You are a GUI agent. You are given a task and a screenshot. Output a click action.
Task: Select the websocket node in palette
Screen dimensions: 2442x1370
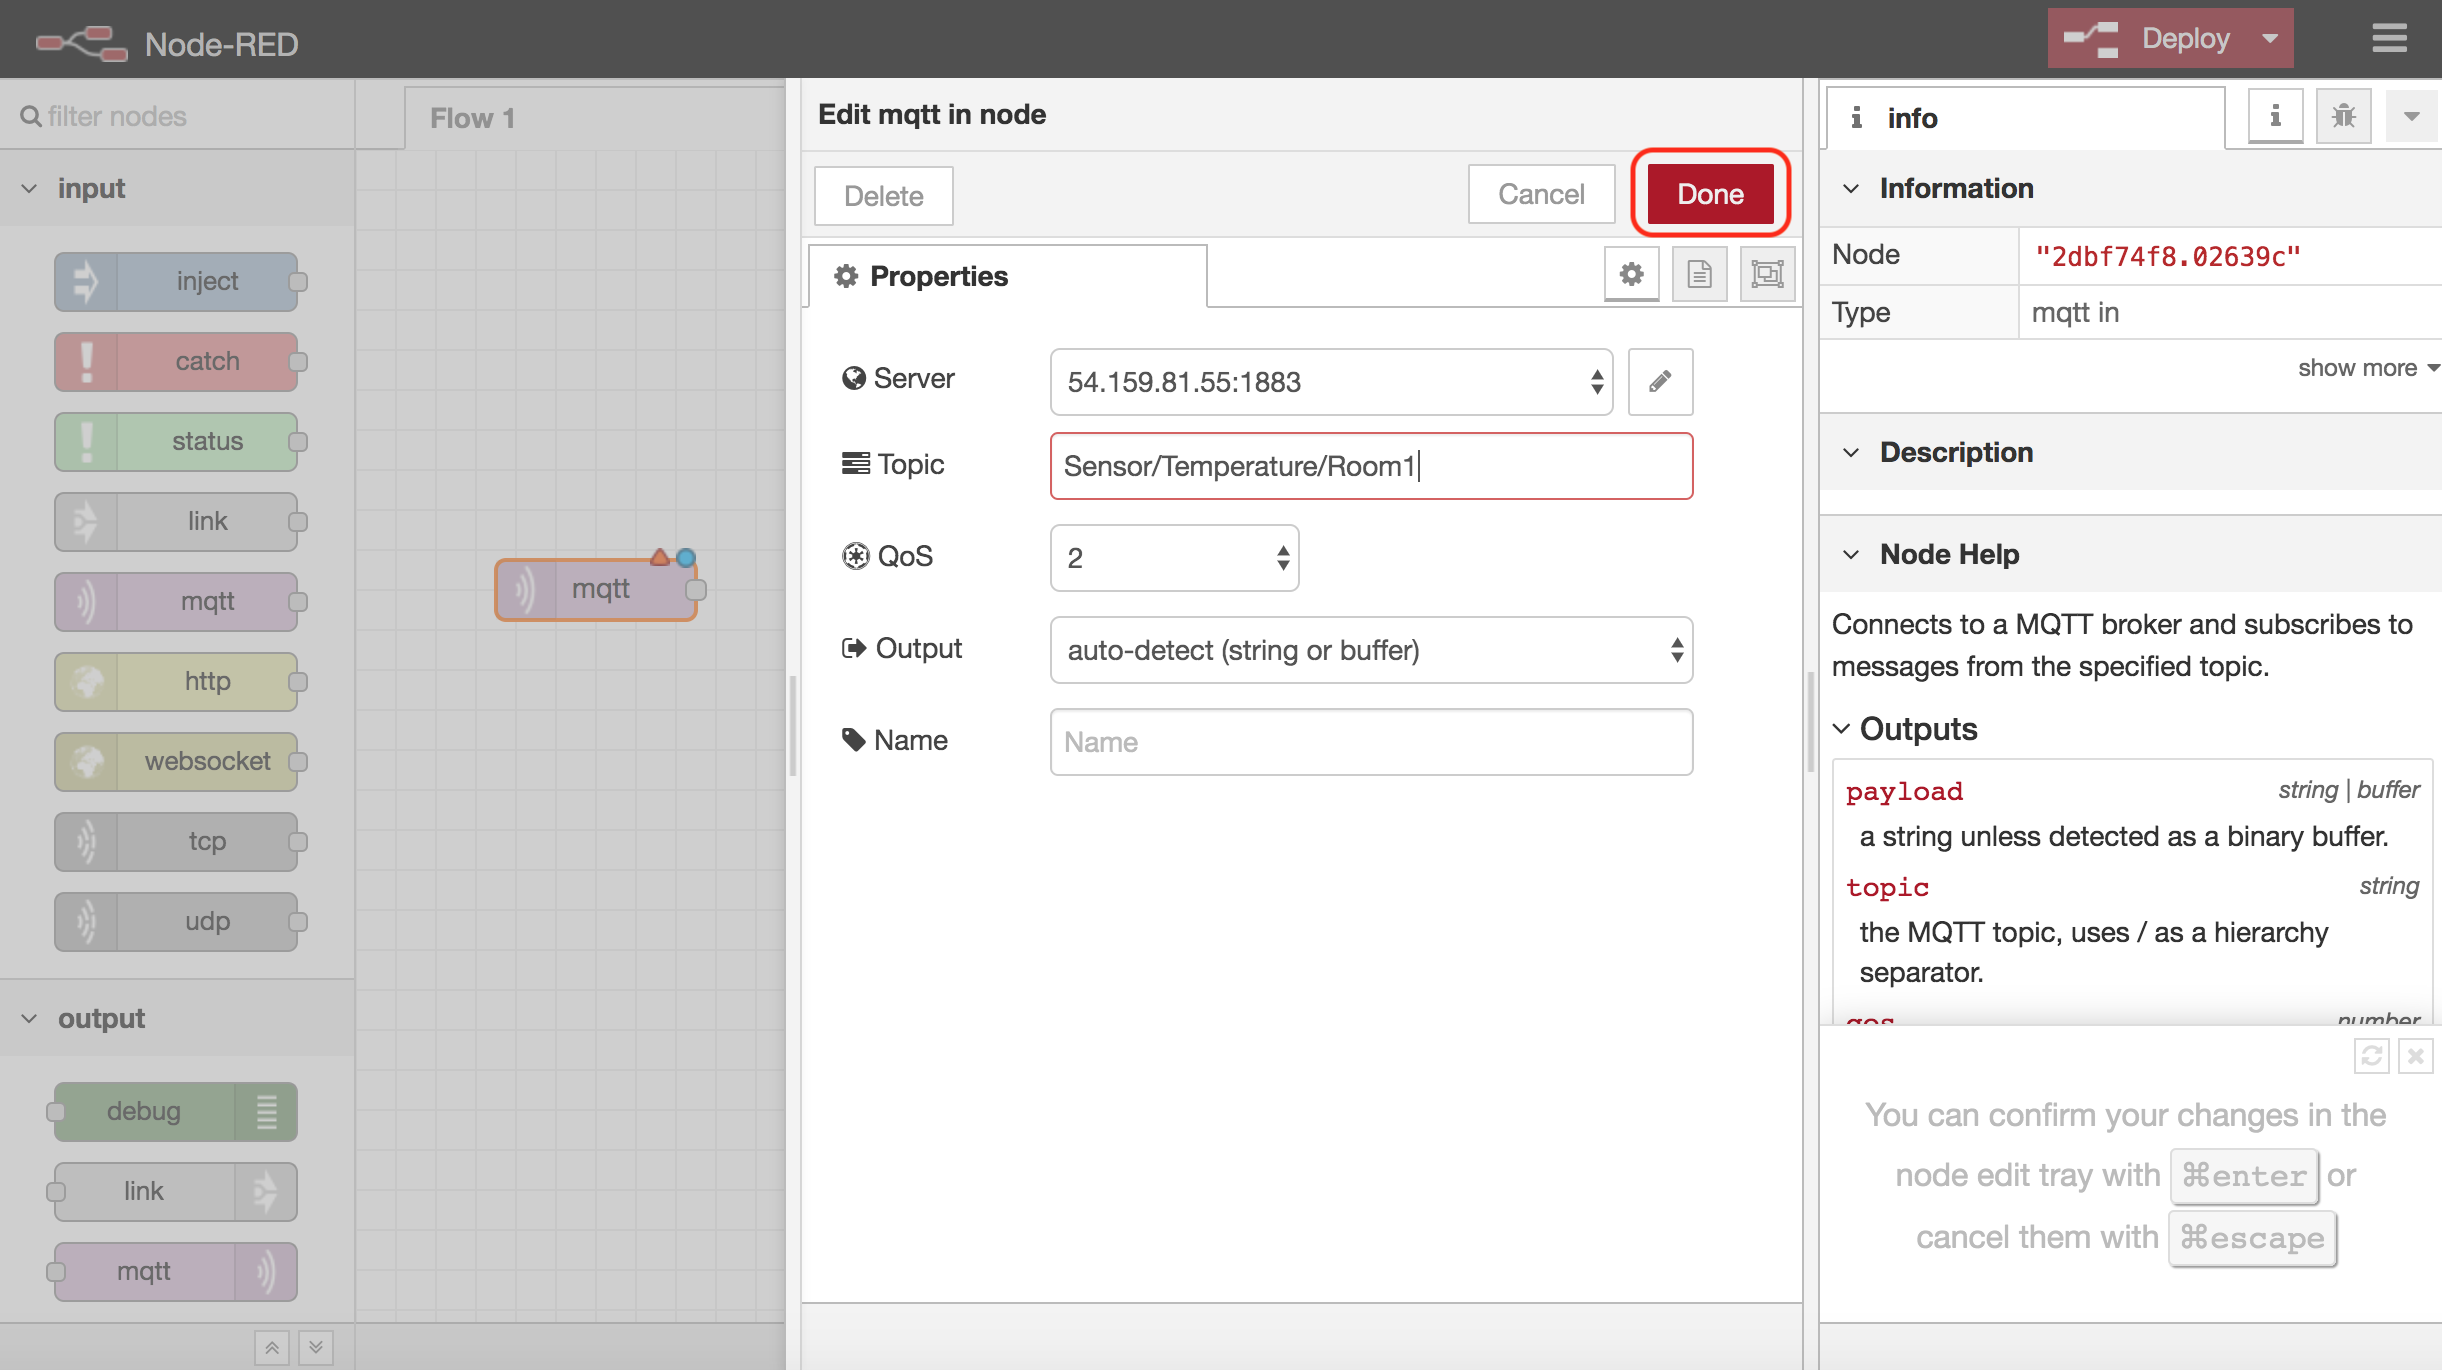click(x=176, y=761)
